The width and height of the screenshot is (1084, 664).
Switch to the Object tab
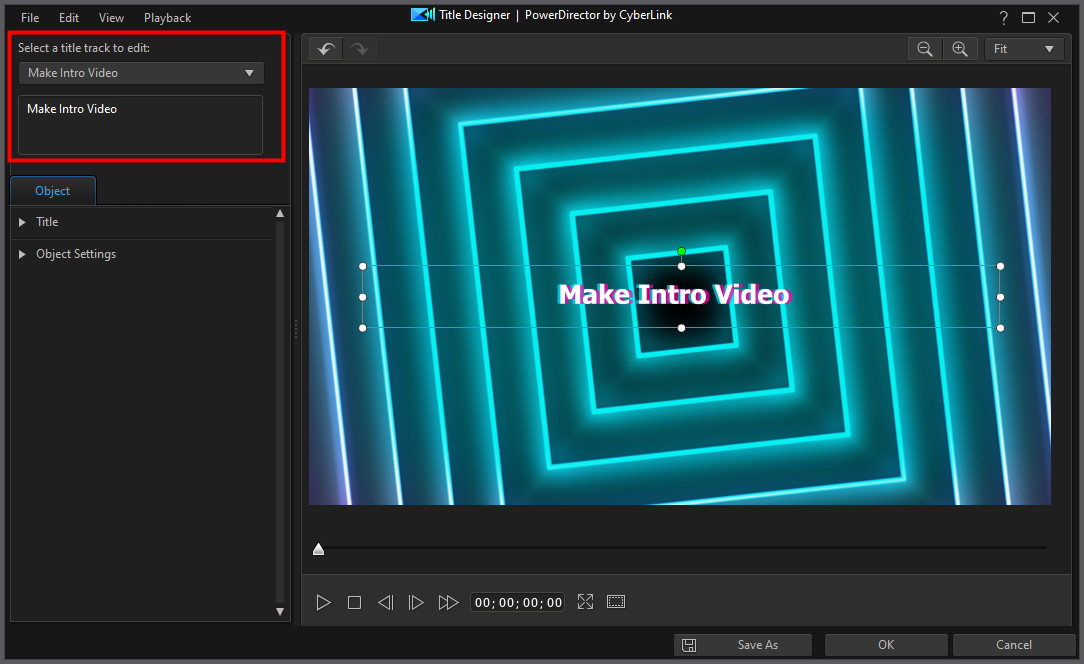click(52, 190)
